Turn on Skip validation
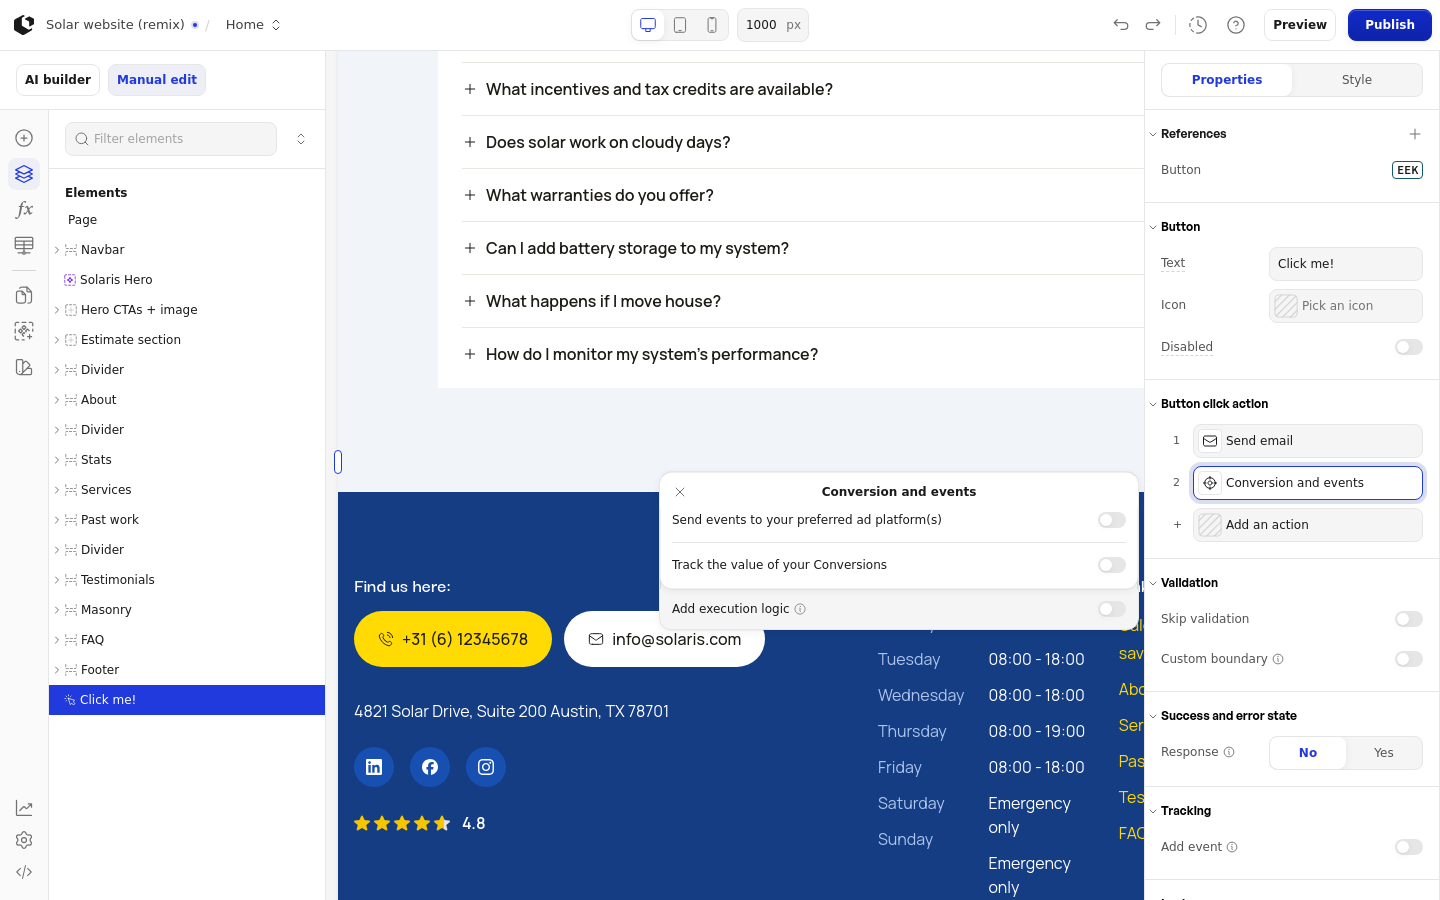 pos(1409,619)
